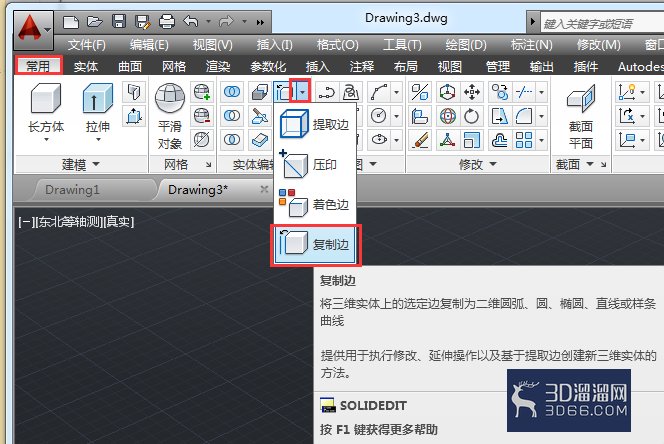This screenshot has height=444, width=664.
Task: Click the Slice knife icon
Action: coord(259,116)
